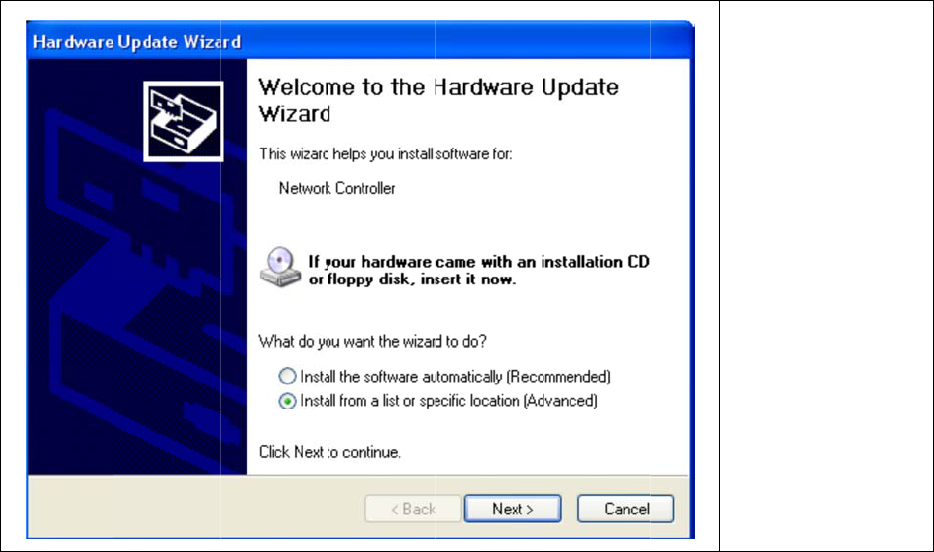Click the white space below Network Controller
This screenshot has height=552, width=934.
point(468,222)
